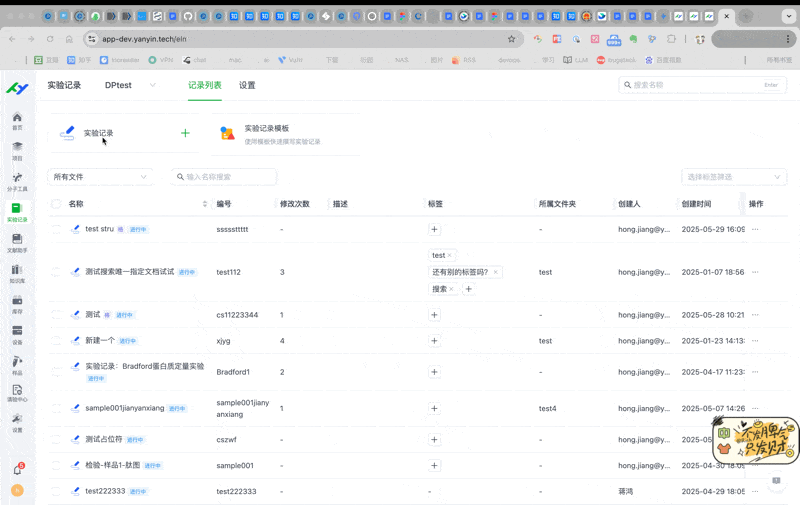Open more actions for the Bradford1 row

click(755, 372)
